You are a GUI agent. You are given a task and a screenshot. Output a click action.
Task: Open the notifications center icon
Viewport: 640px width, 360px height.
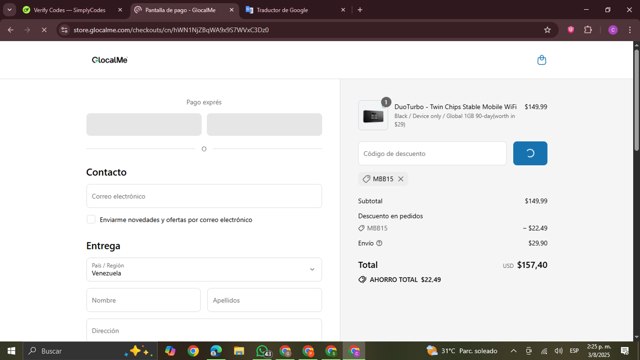[x=625, y=351]
